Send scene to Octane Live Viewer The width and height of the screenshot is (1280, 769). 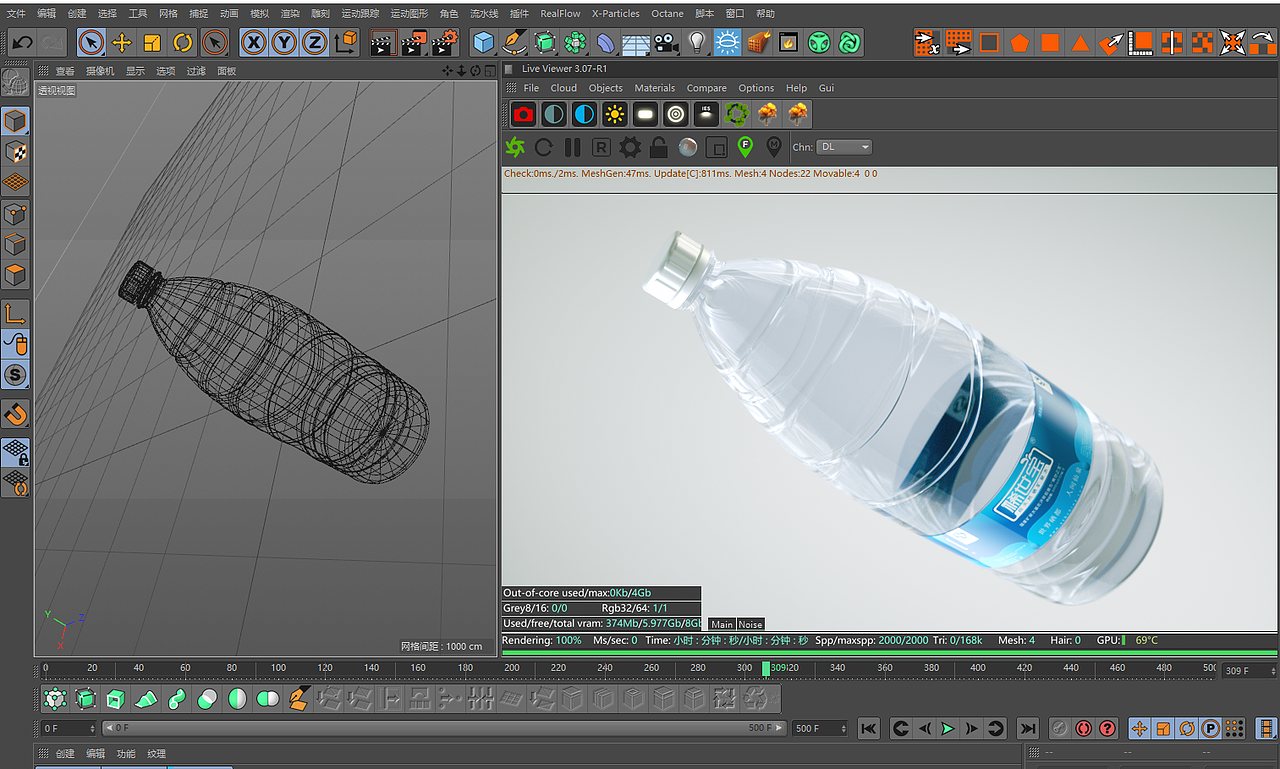tap(515, 147)
